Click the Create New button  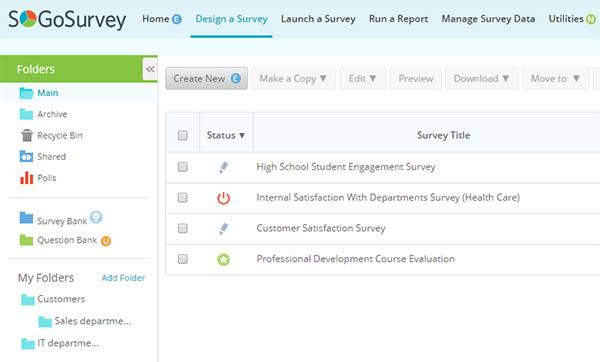207,78
